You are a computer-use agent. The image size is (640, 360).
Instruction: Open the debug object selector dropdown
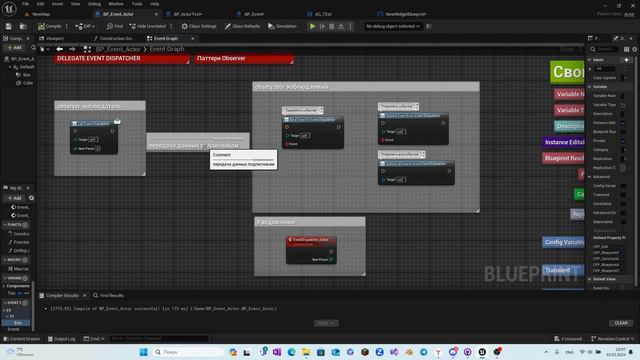click(x=392, y=26)
